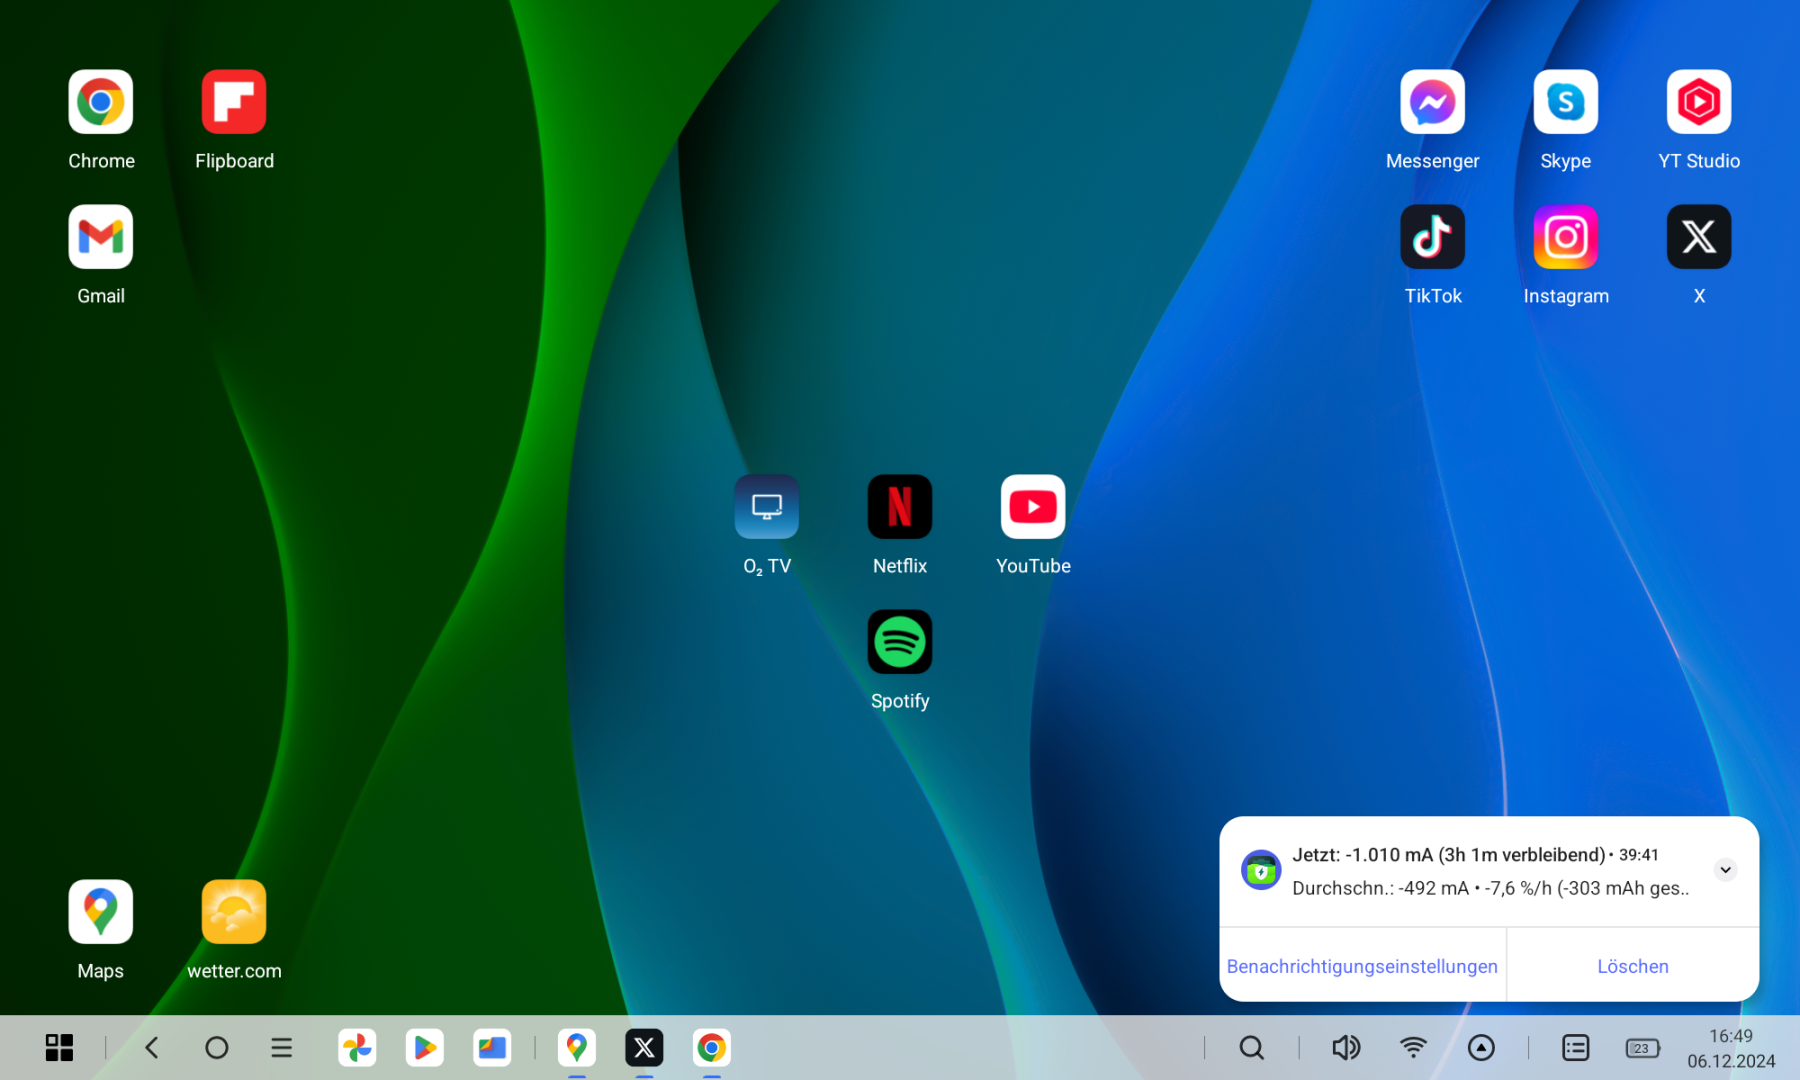Open Play Store from taskbar
Screen dimensions: 1800x1080
tap(424, 1048)
